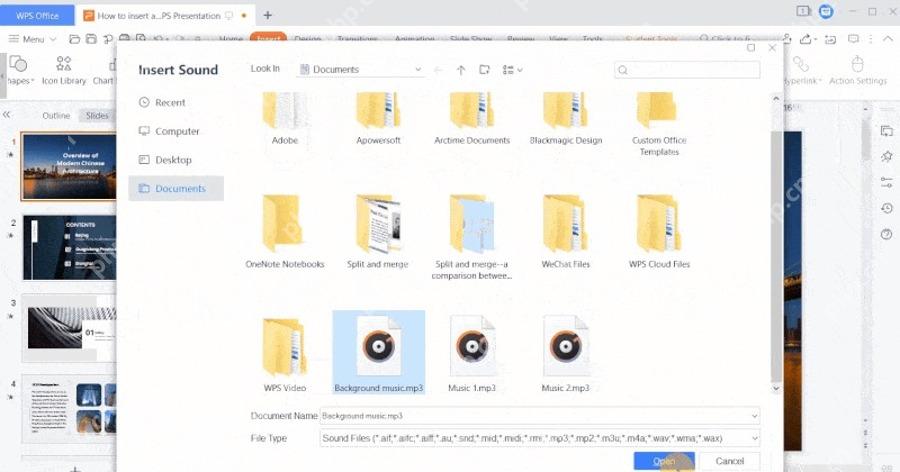Open Action Settings in ribbon
The height and width of the screenshot is (472, 900).
[858, 70]
